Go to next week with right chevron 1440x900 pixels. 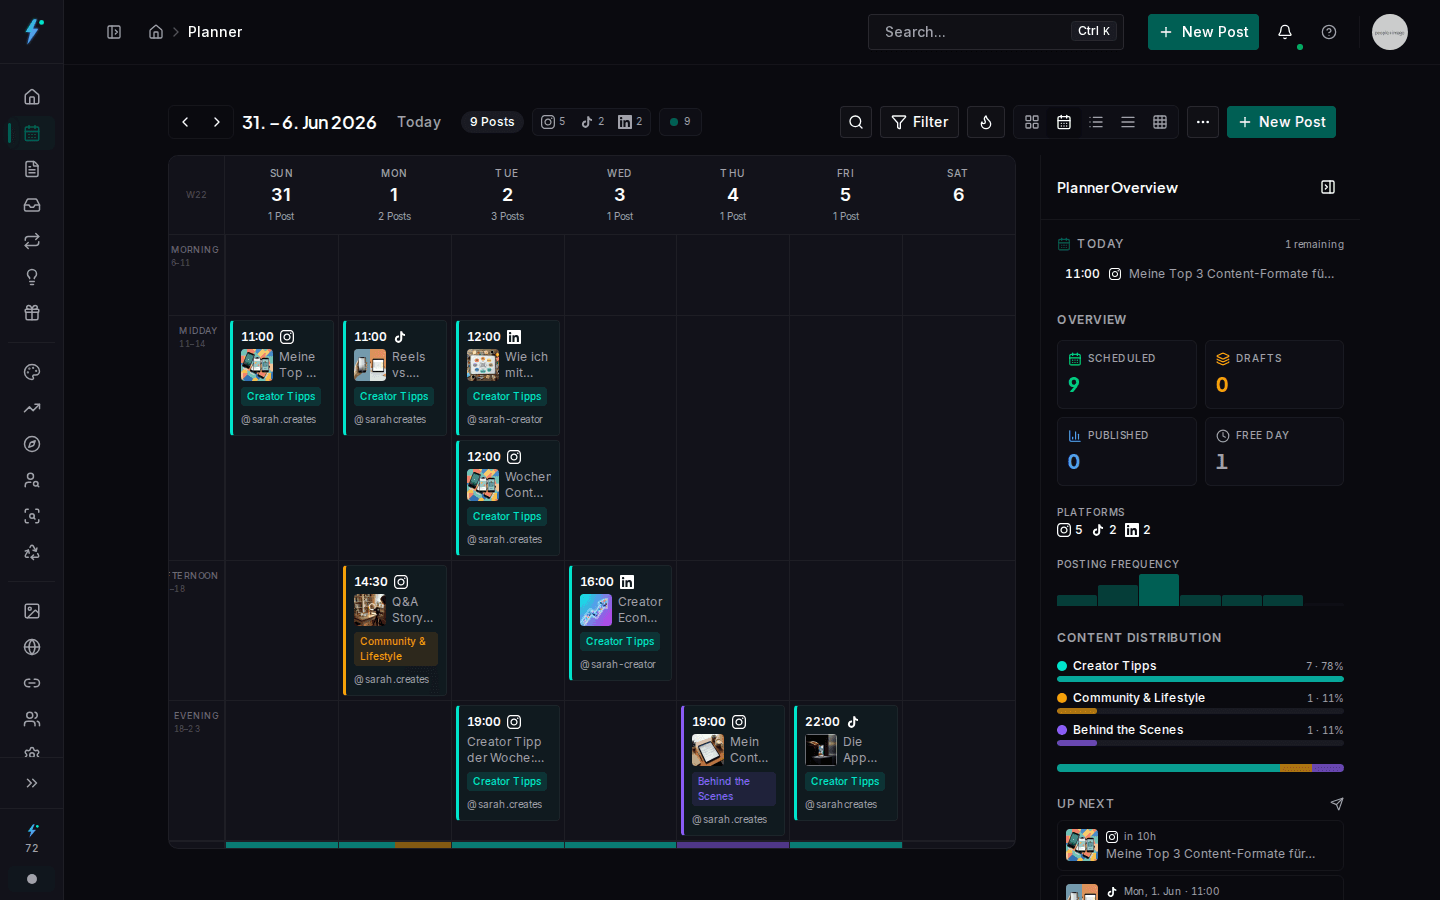[217, 122]
